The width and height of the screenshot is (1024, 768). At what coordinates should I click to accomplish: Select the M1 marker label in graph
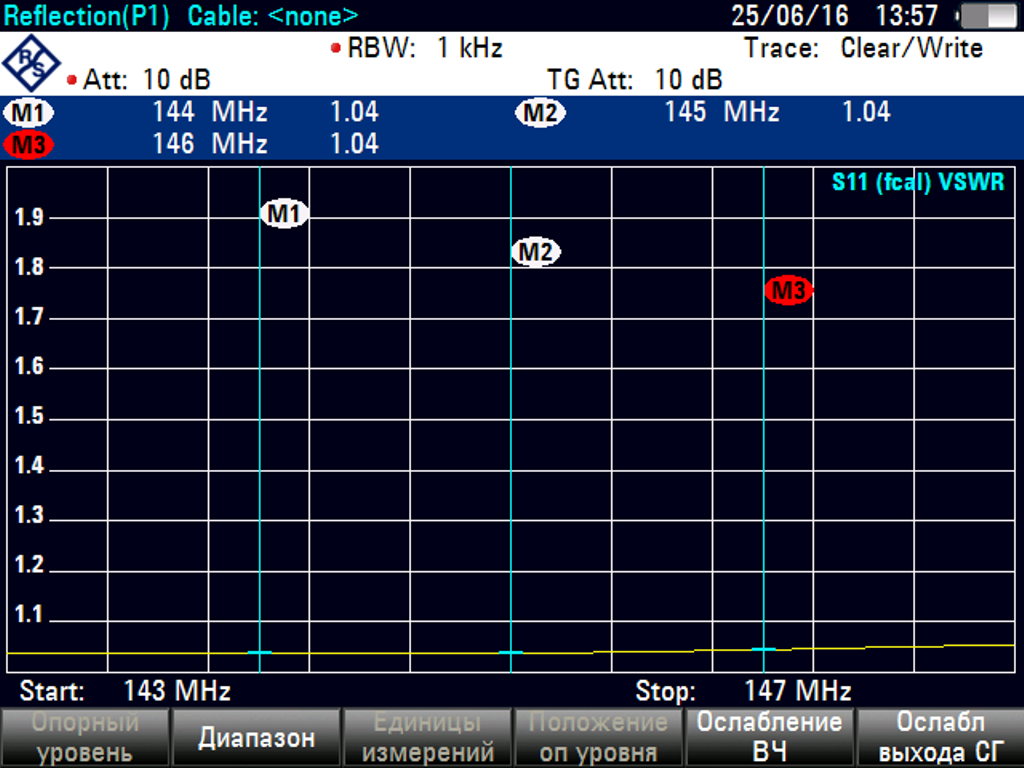285,213
